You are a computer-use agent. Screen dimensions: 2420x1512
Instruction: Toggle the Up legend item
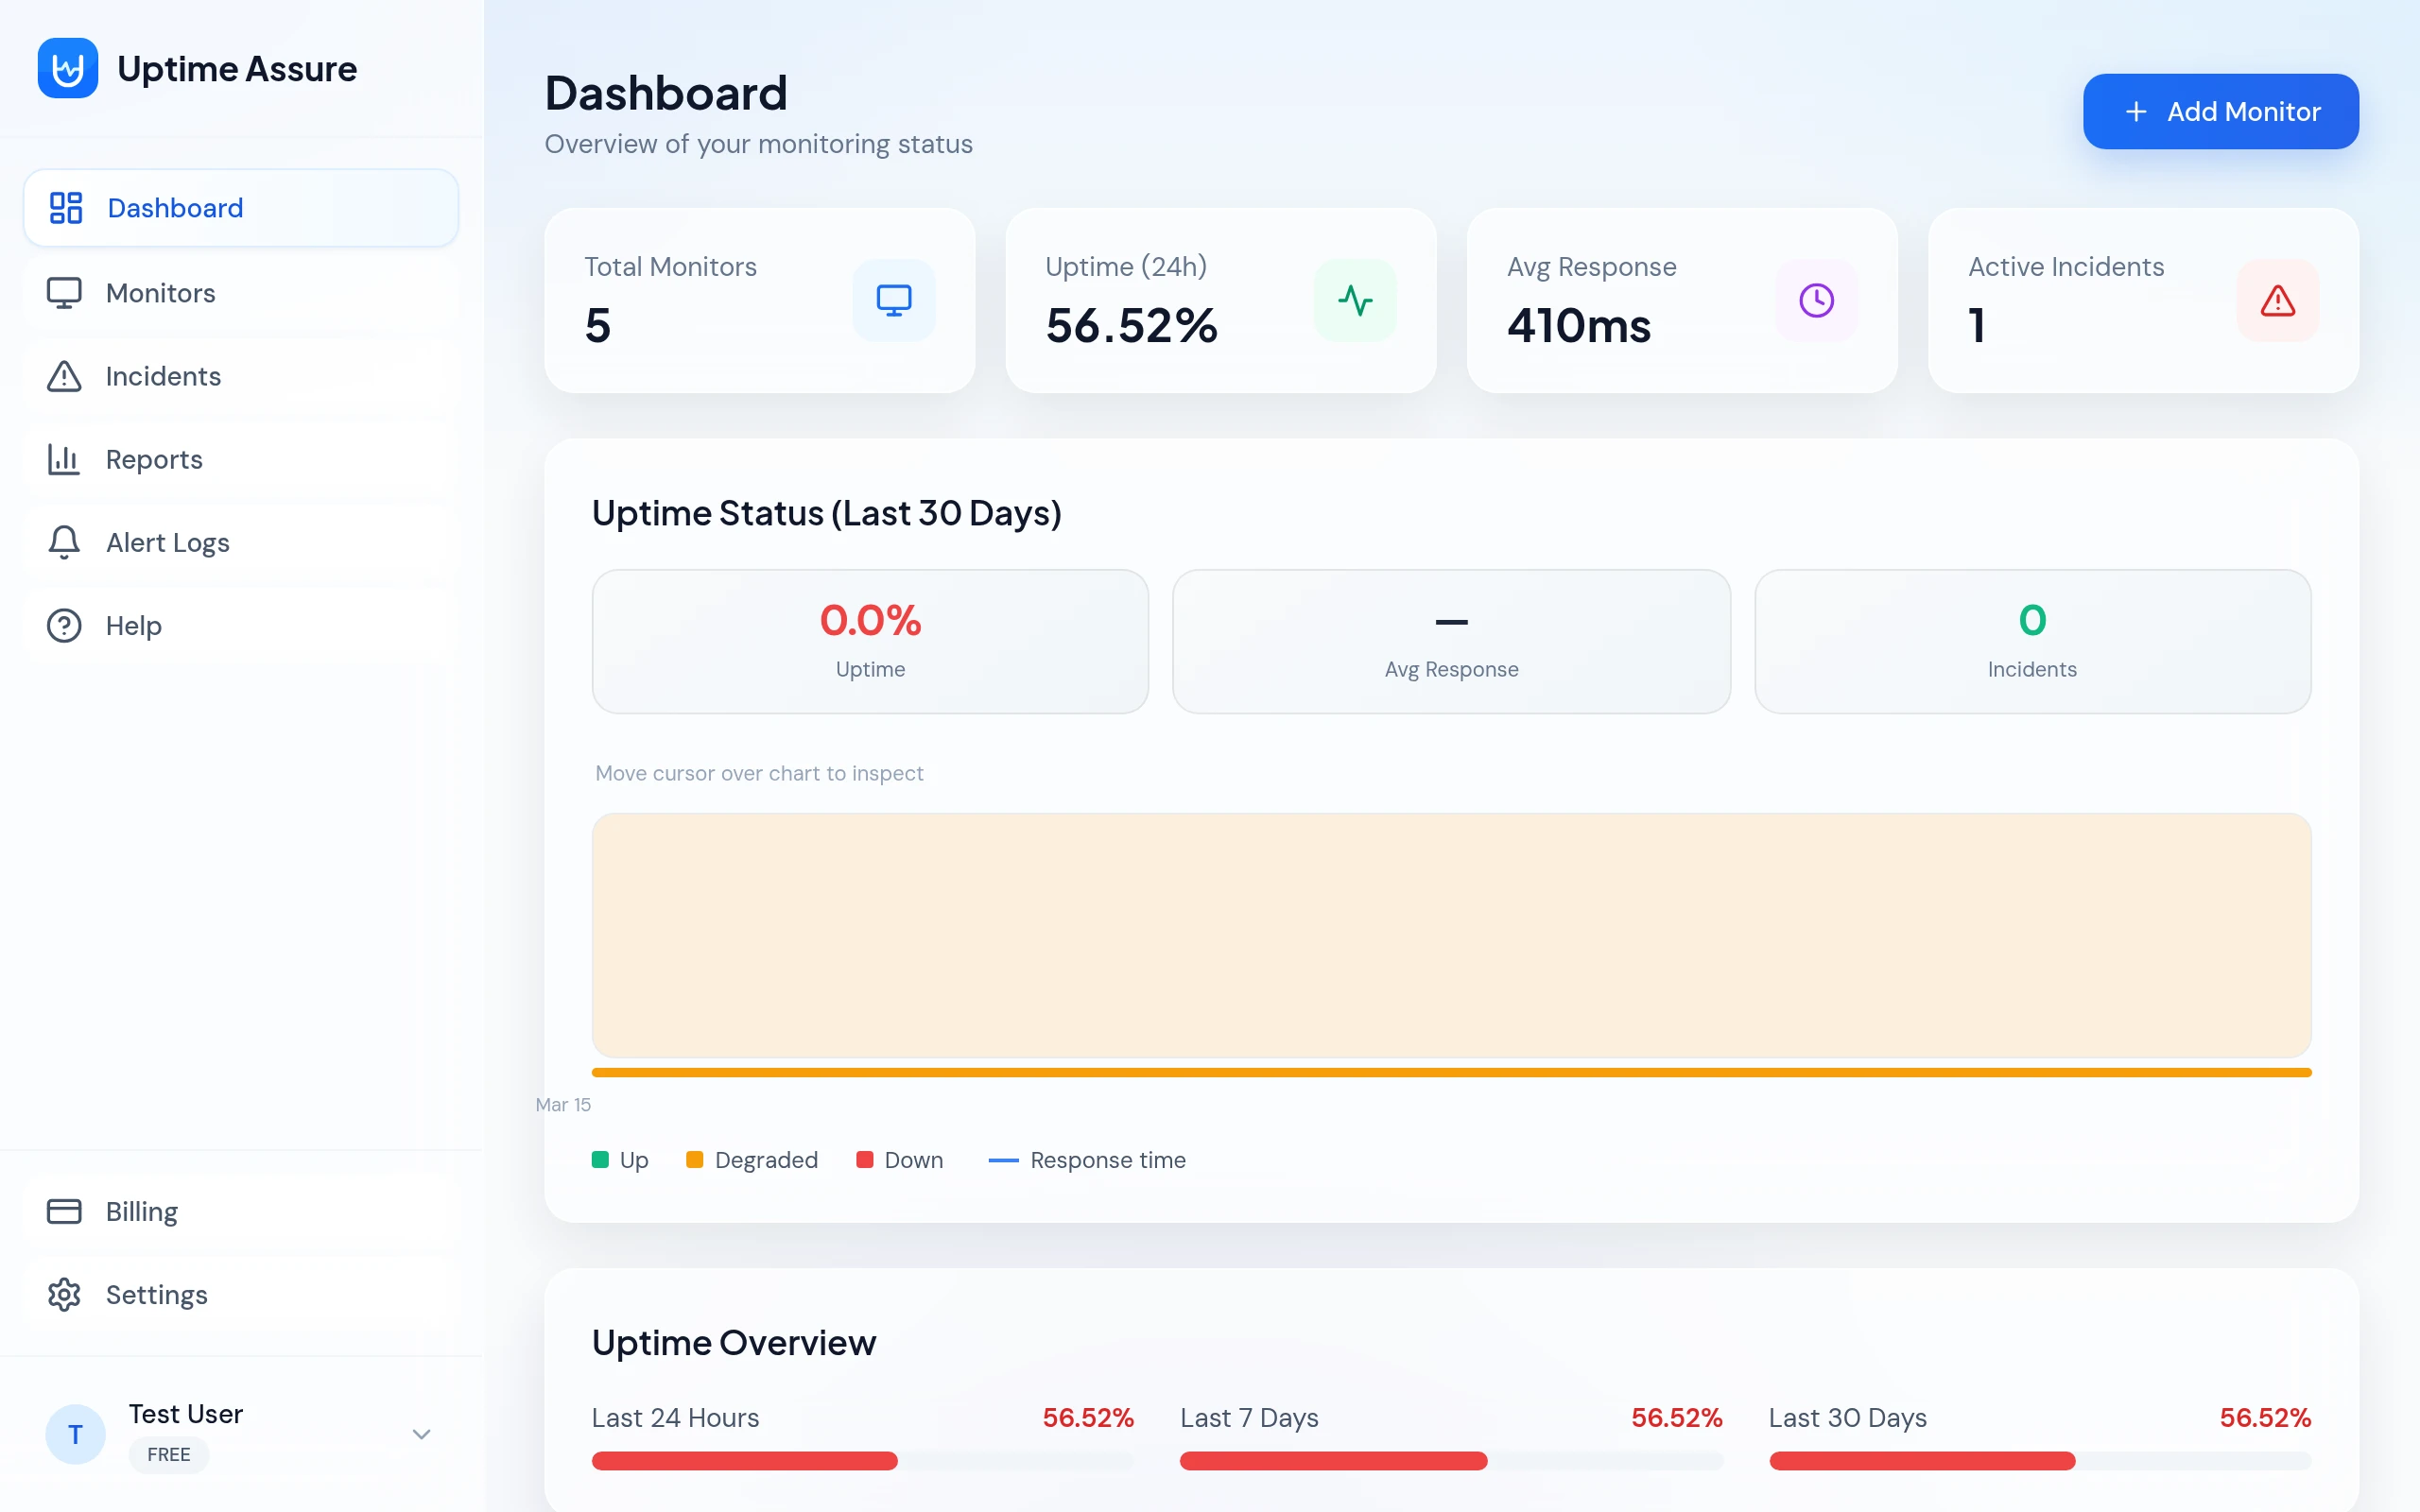(x=619, y=1159)
